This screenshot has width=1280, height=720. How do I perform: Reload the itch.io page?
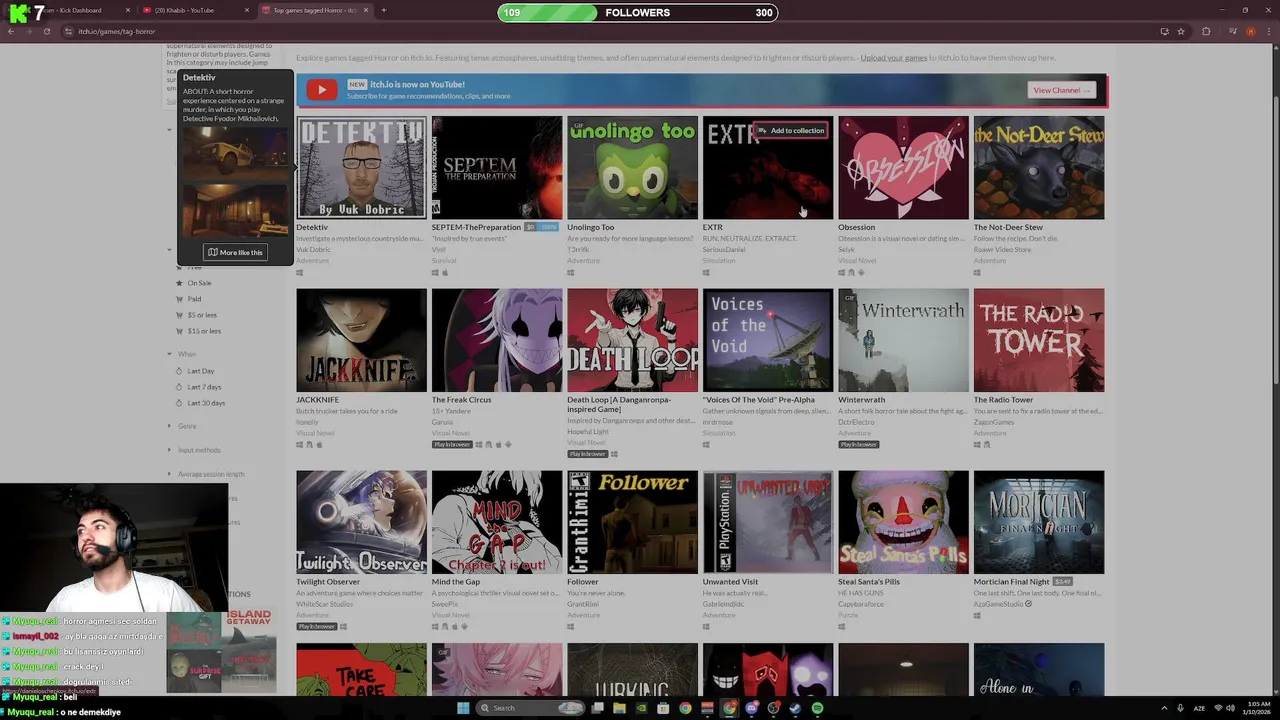(x=46, y=31)
